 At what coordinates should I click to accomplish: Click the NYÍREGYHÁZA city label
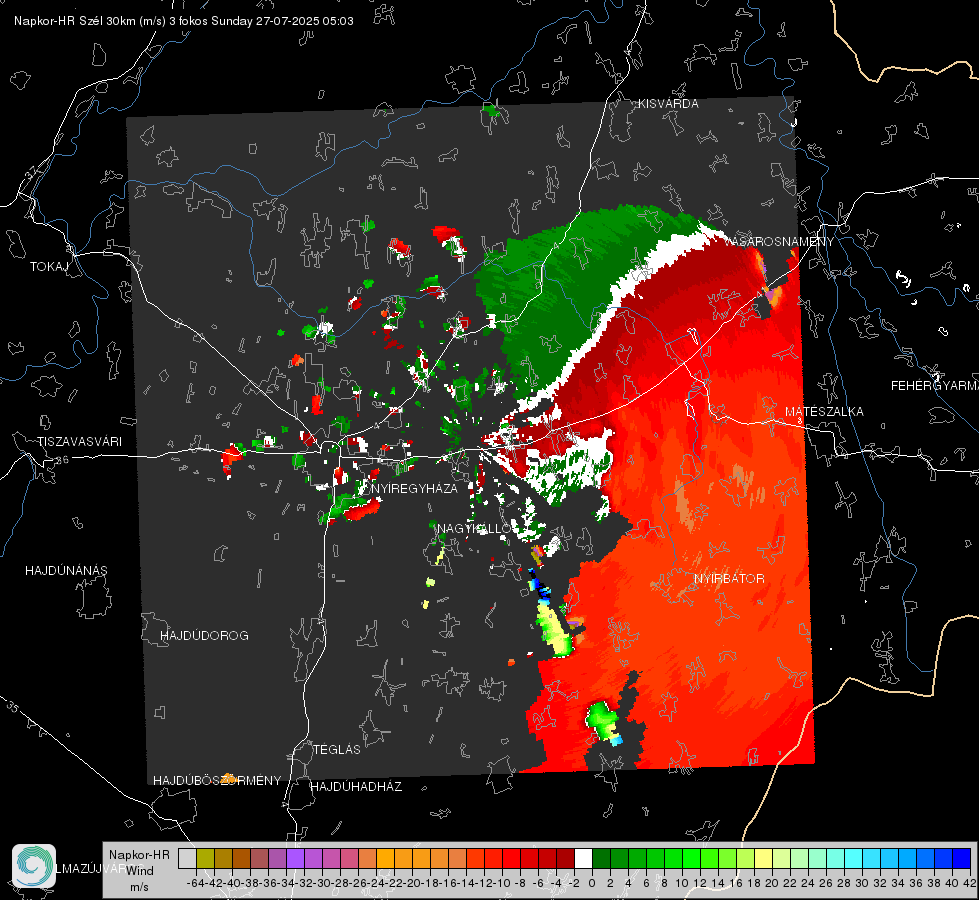(x=413, y=488)
